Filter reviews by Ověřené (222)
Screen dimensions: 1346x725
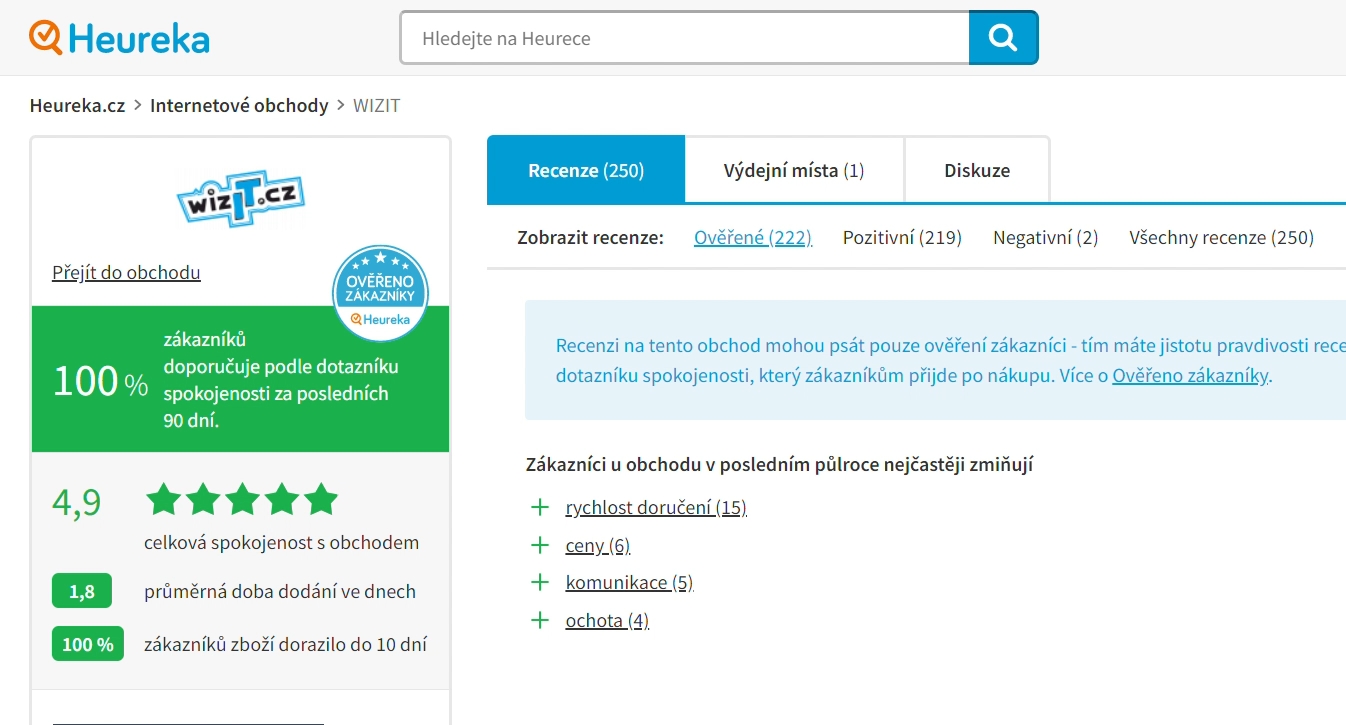click(x=753, y=237)
